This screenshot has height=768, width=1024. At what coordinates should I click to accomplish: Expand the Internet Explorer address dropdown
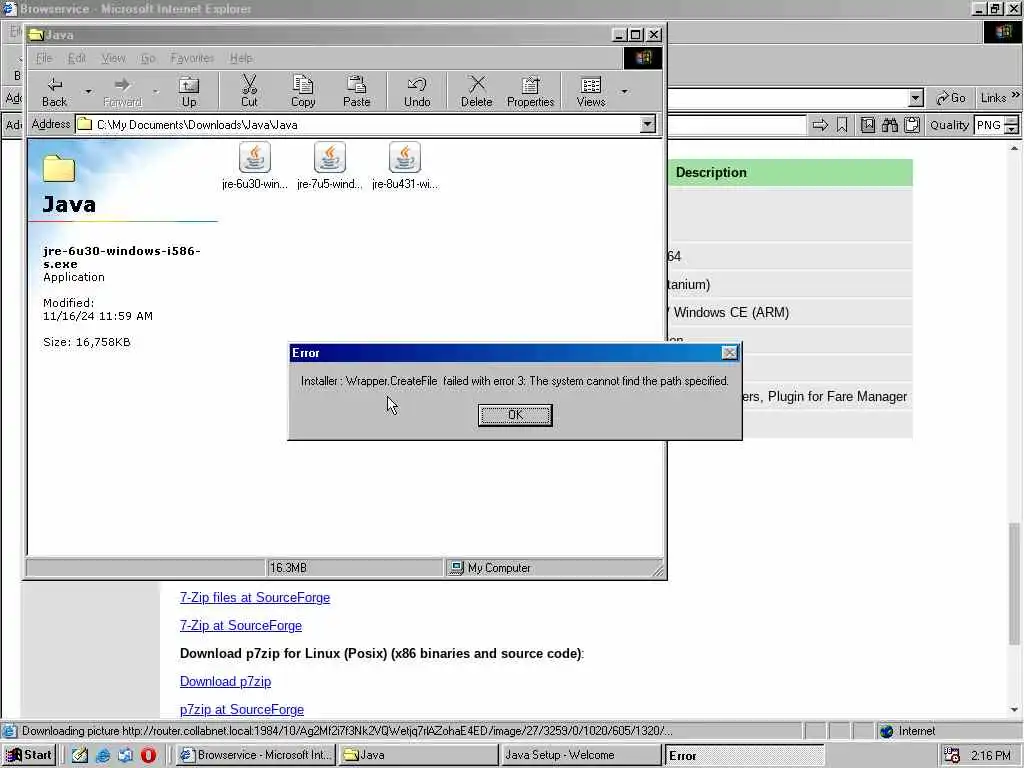coord(916,99)
